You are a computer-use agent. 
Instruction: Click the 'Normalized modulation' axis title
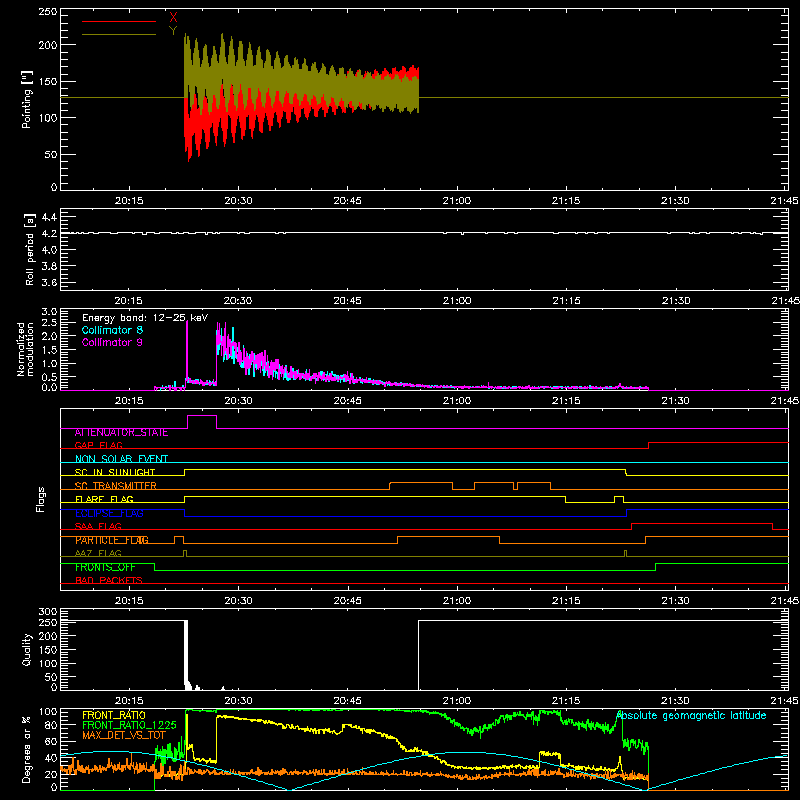click(25, 349)
